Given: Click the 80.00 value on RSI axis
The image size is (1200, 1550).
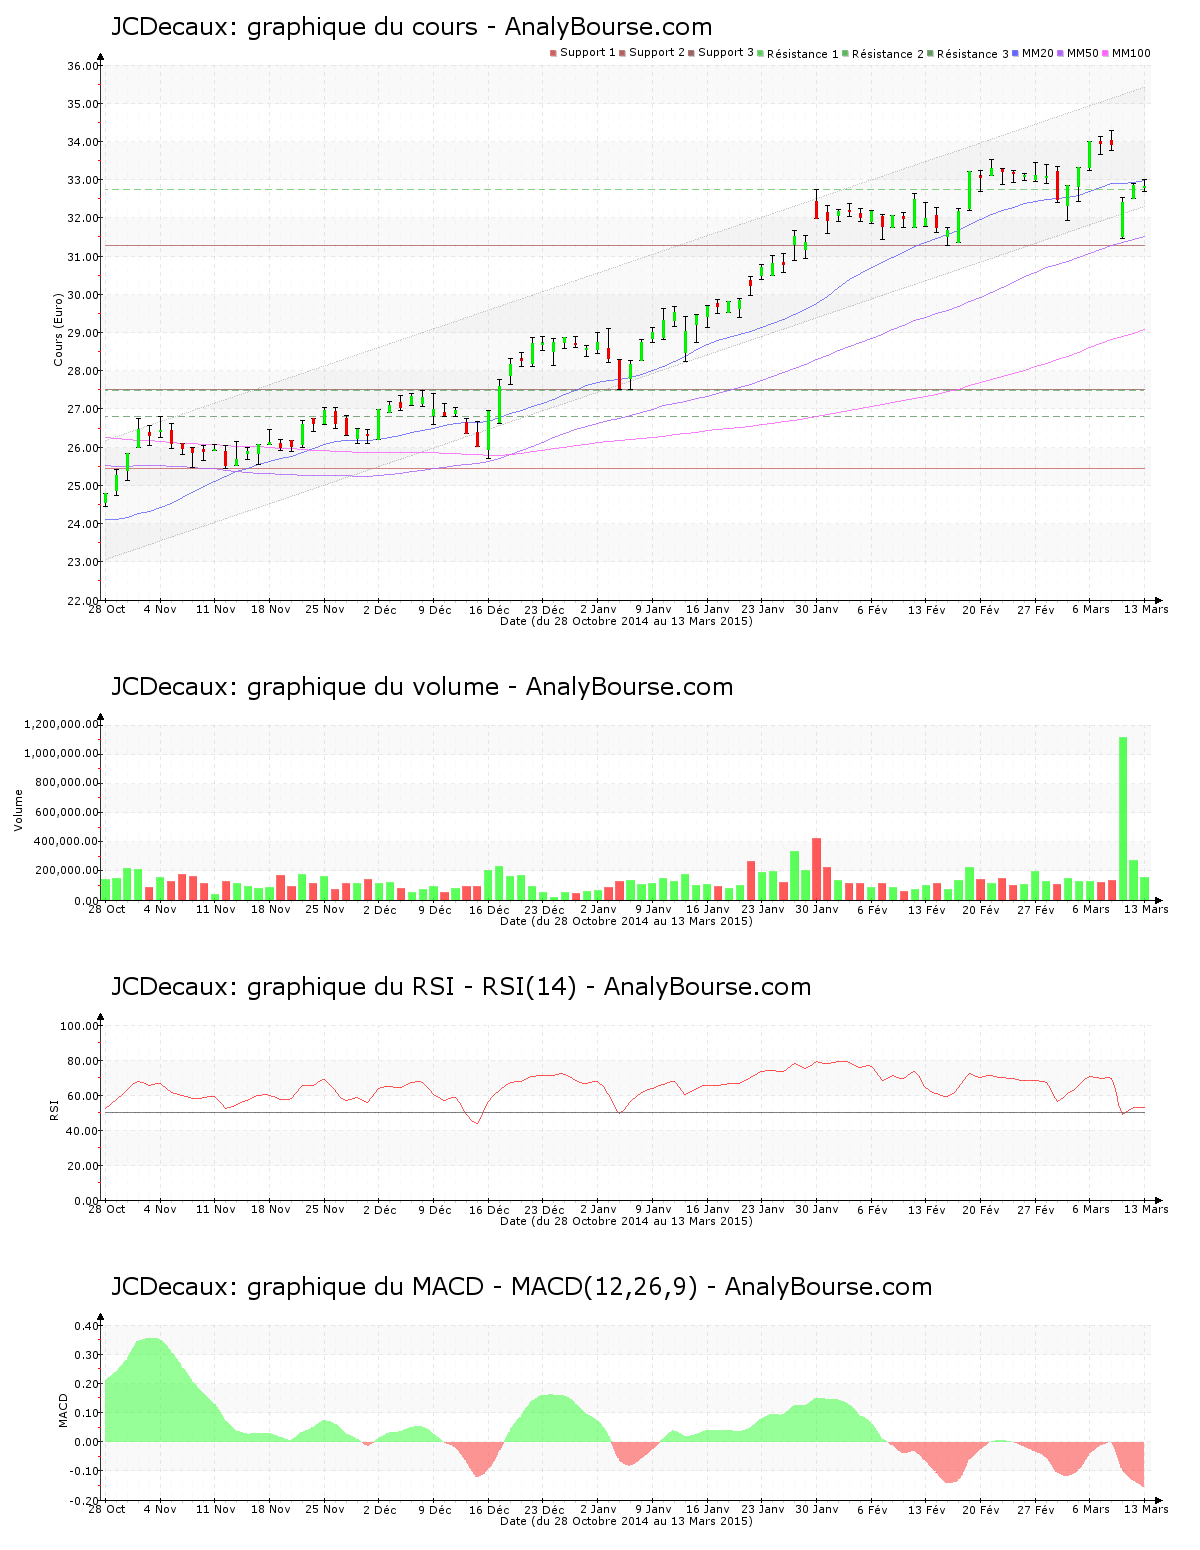Looking at the screenshot, I should coord(82,1062).
